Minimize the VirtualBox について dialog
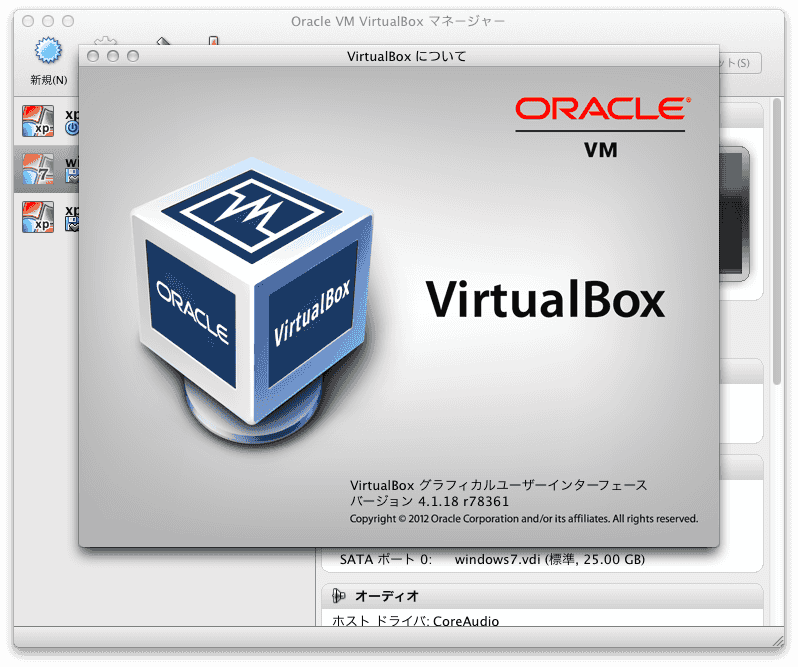Image resolution: width=798 pixels, height=667 pixels. (x=112, y=56)
